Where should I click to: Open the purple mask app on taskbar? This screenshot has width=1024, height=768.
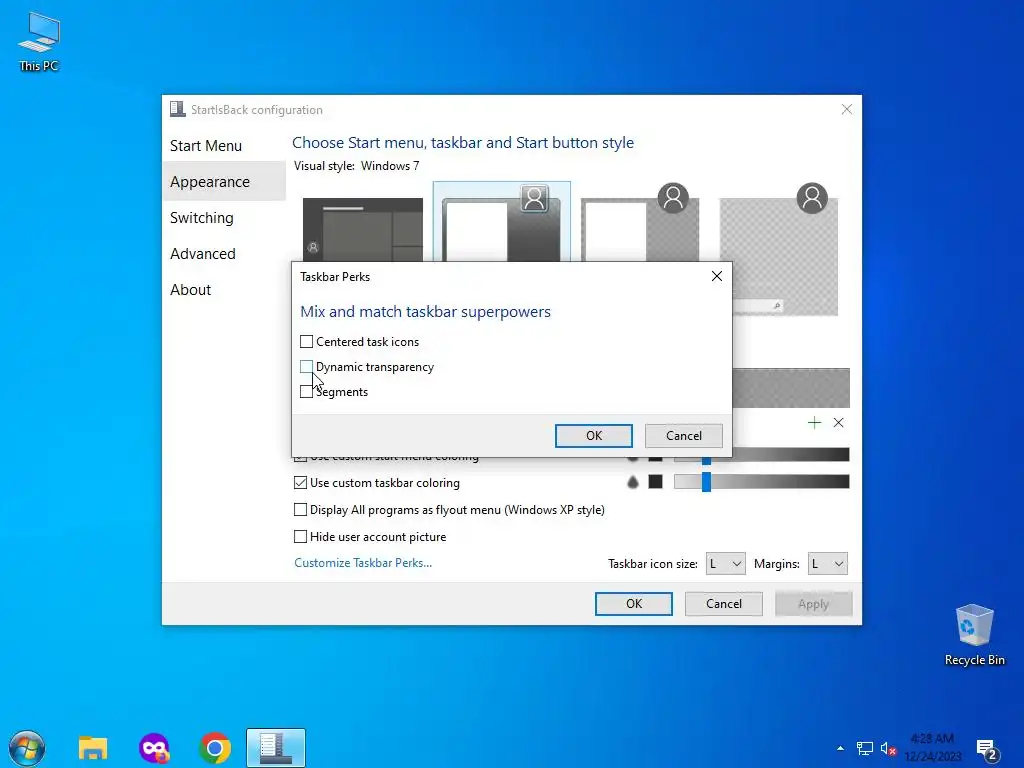coord(154,748)
